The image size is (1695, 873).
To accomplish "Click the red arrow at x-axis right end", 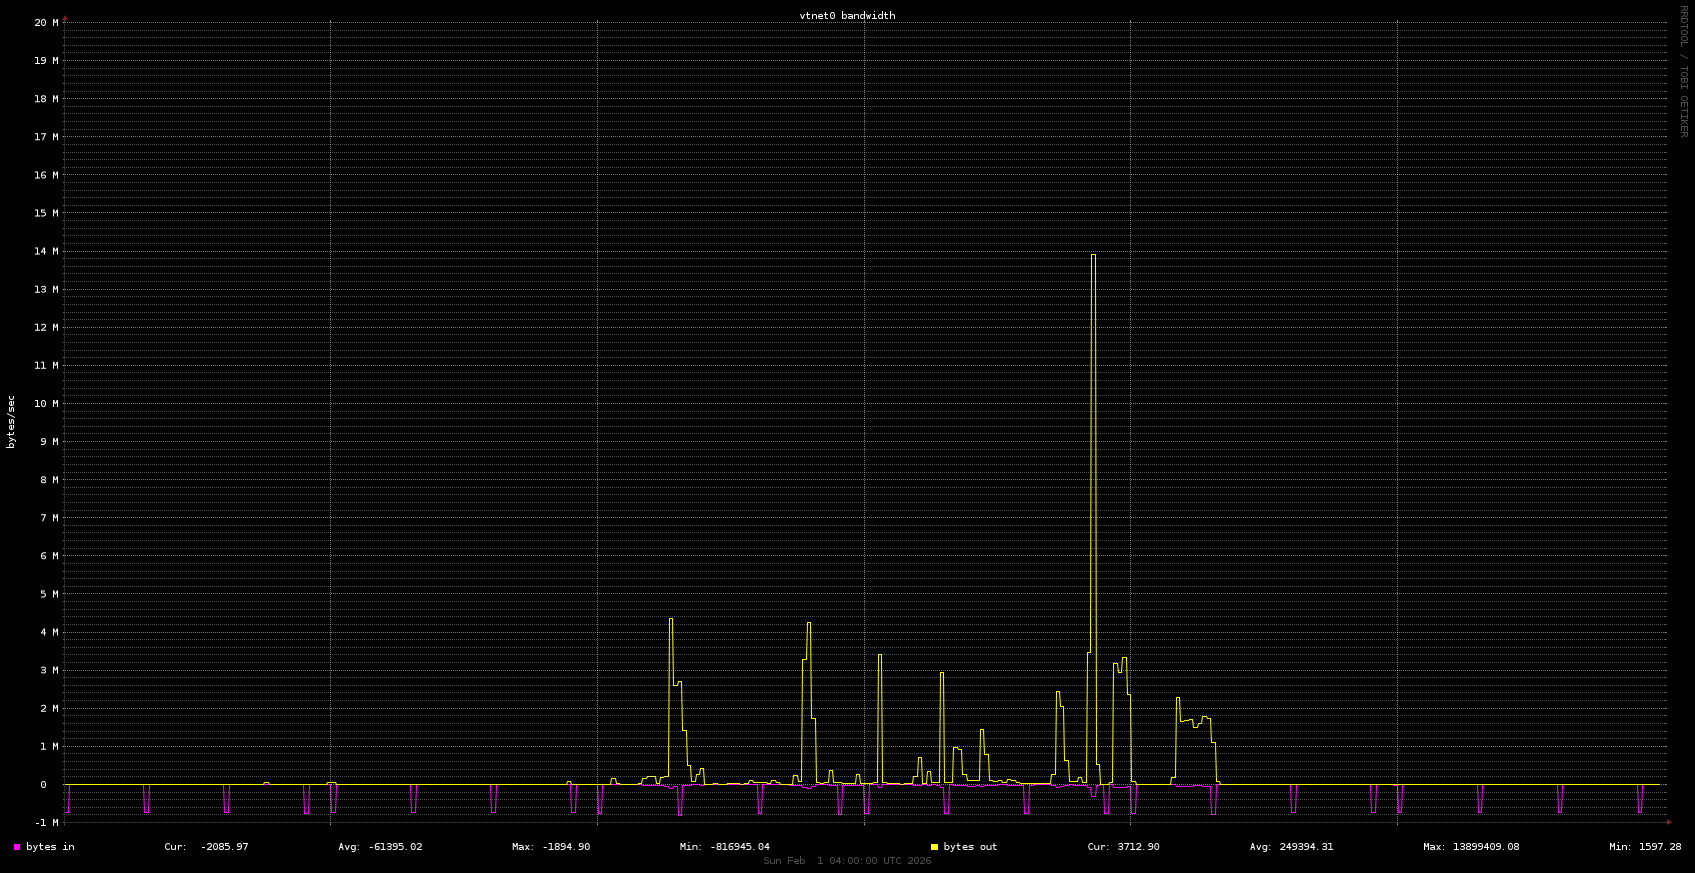I will [x=1668, y=822].
